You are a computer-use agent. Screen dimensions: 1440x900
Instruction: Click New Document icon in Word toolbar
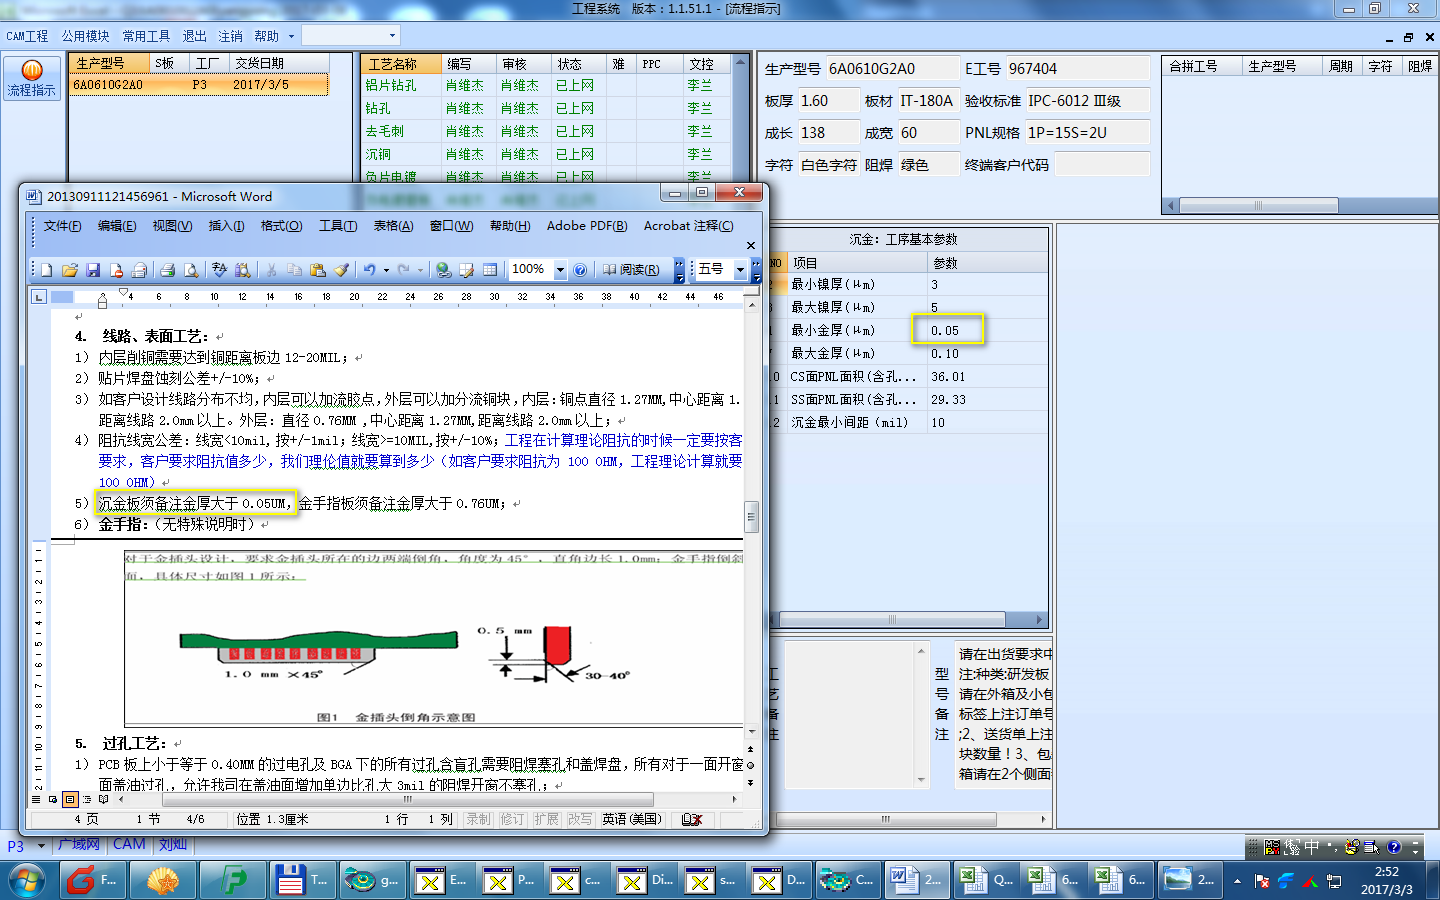pos(46,270)
